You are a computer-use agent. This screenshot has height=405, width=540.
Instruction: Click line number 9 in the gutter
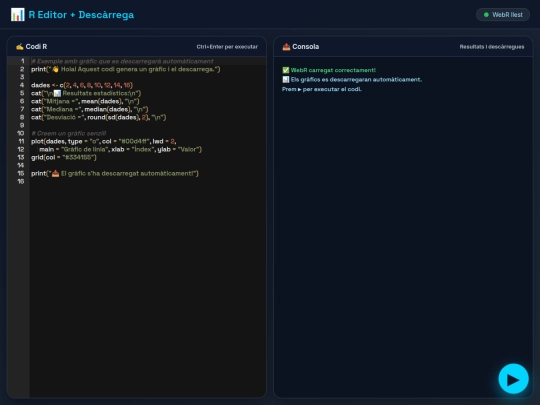click(x=22, y=125)
